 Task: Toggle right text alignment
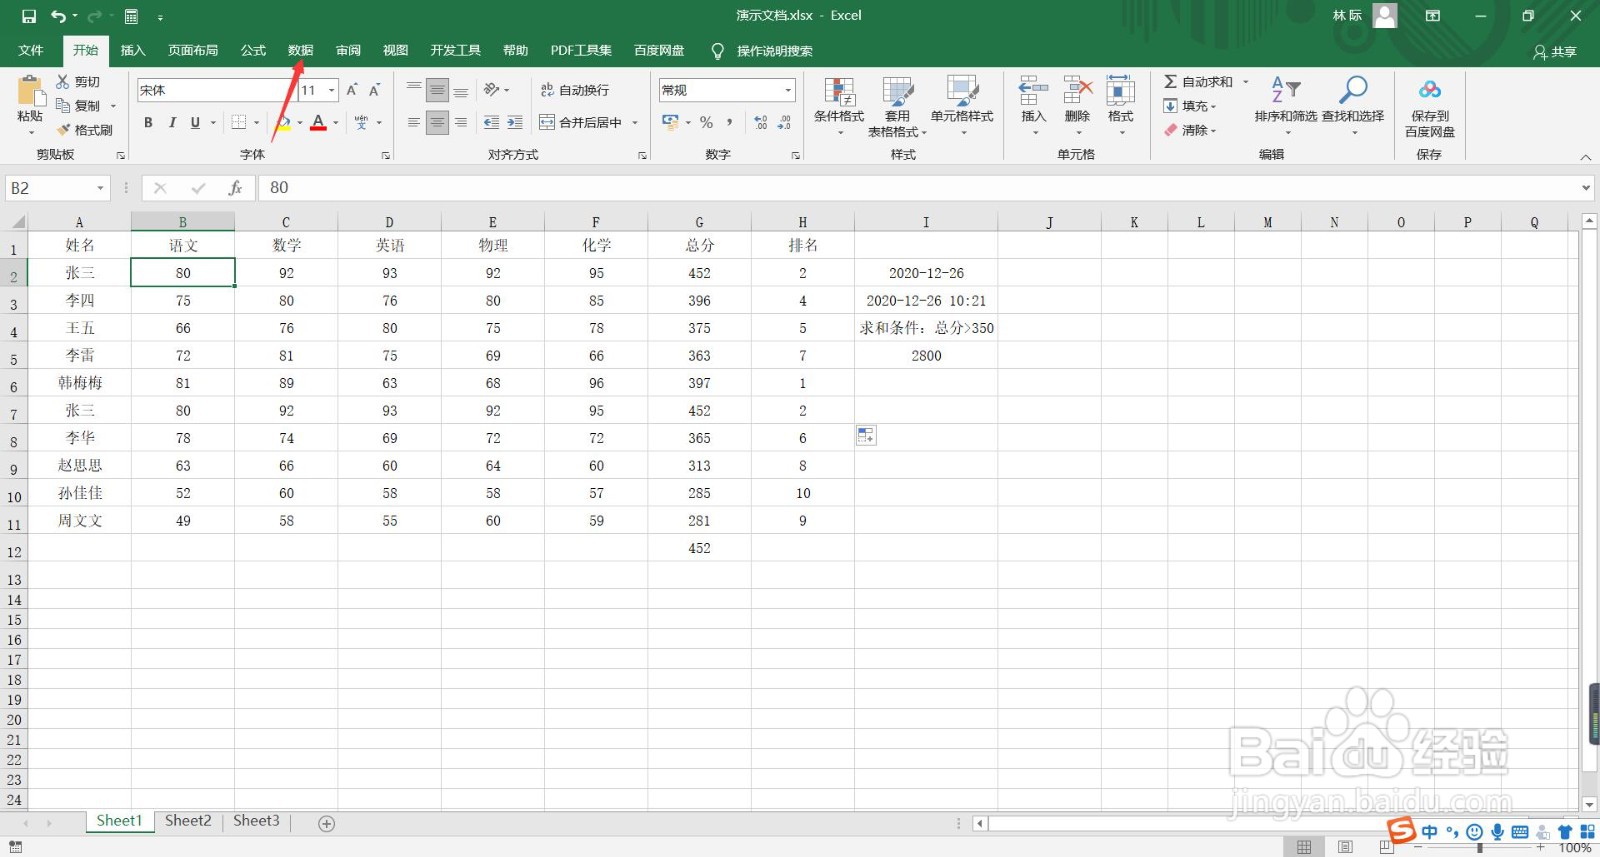point(461,122)
